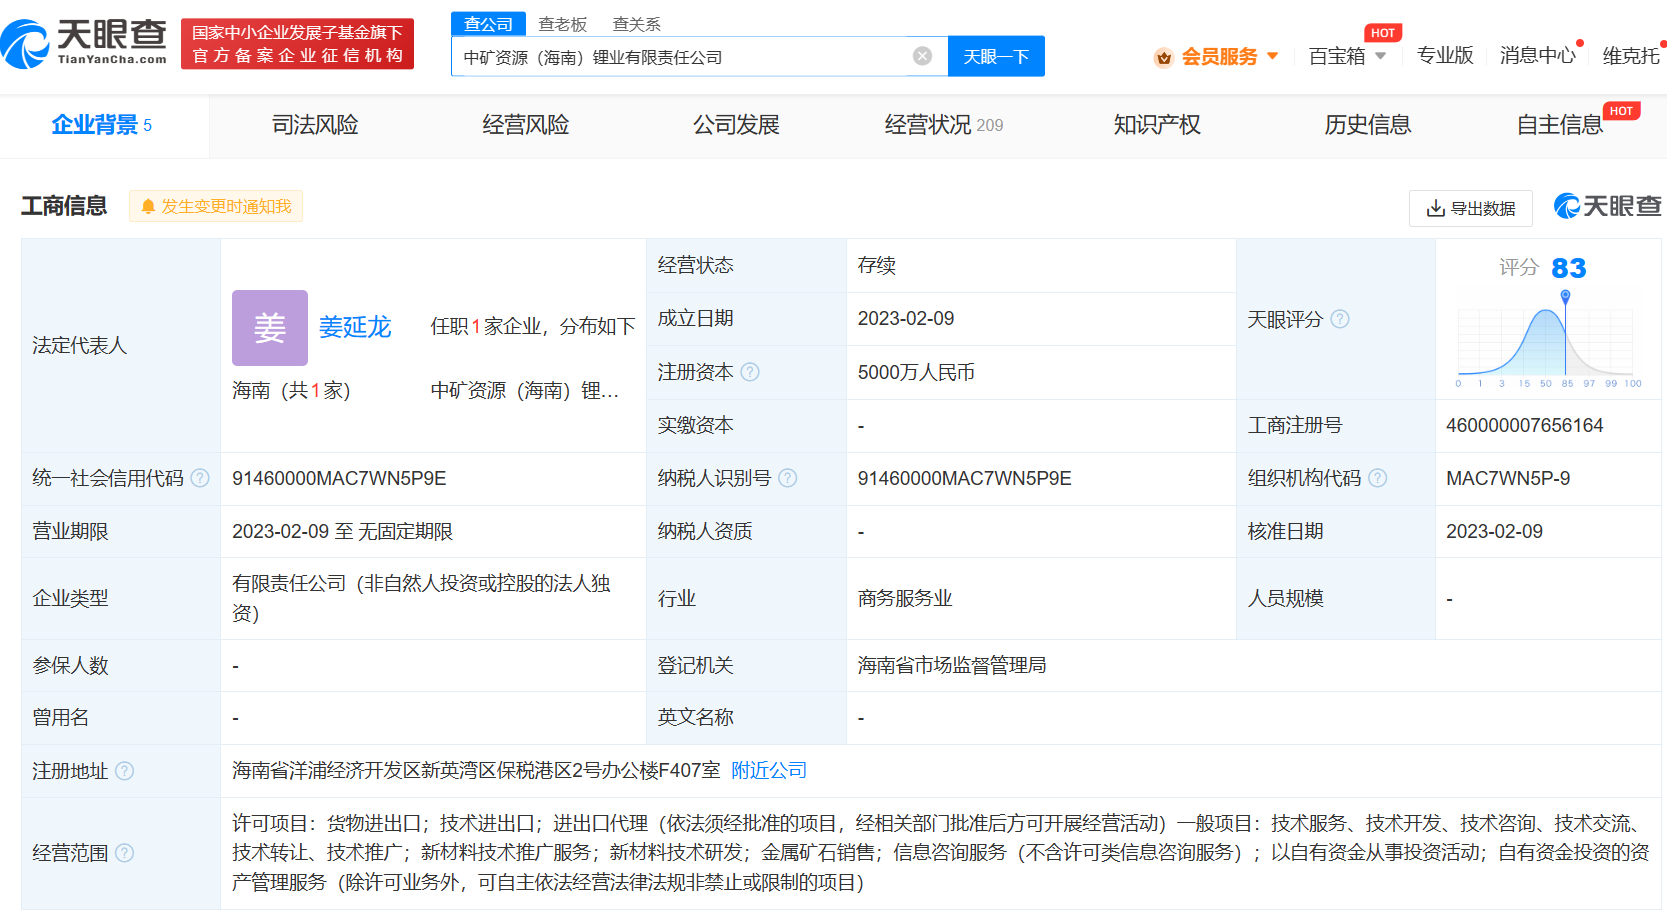Open 专业版 link
The width and height of the screenshot is (1667, 913).
(x=1445, y=55)
